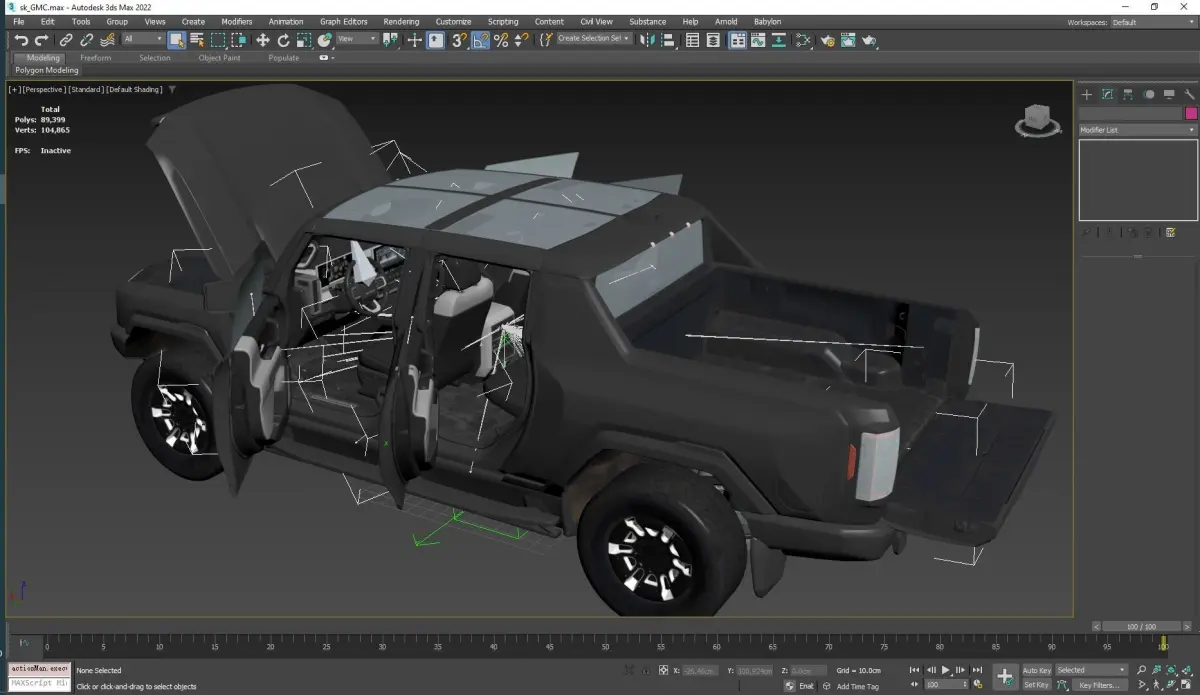Click the Polygon Modeling panel button
Viewport: 1200px width, 695px height.
click(46, 71)
